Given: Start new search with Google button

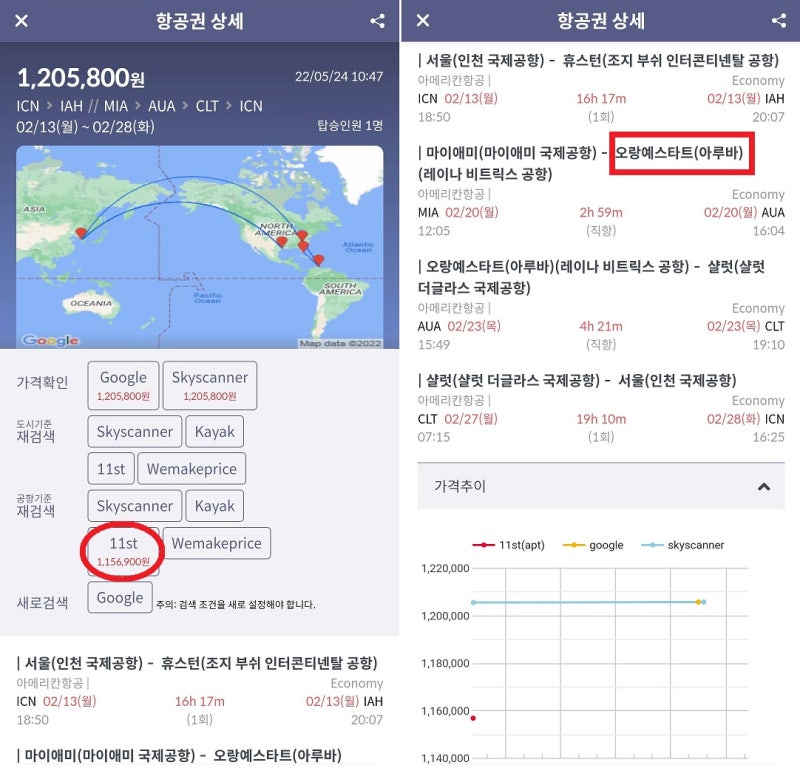Looking at the screenshot, I should (120, 598).
